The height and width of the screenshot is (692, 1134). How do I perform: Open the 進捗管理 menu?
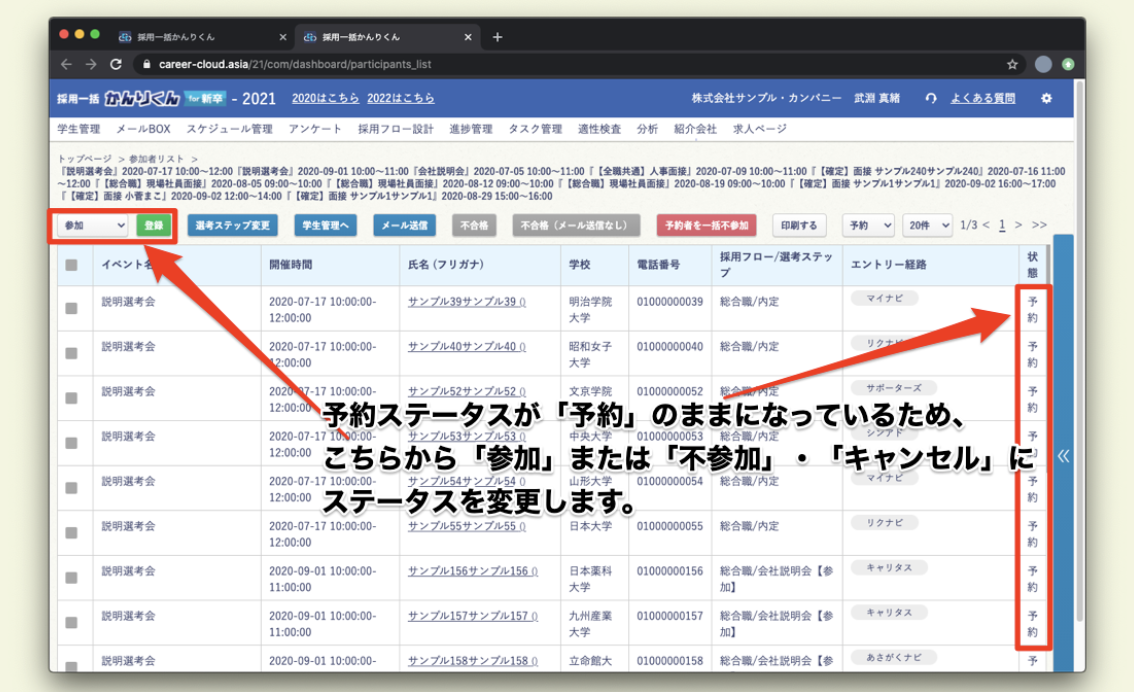pos(471,129)
